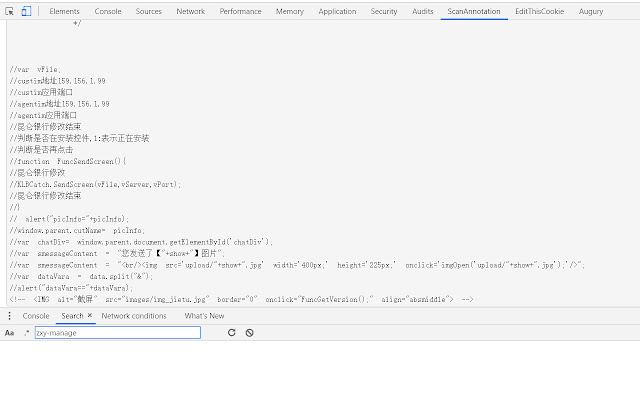Switch to the Security tab
The image size is (640, 400).
pos(384,11)
